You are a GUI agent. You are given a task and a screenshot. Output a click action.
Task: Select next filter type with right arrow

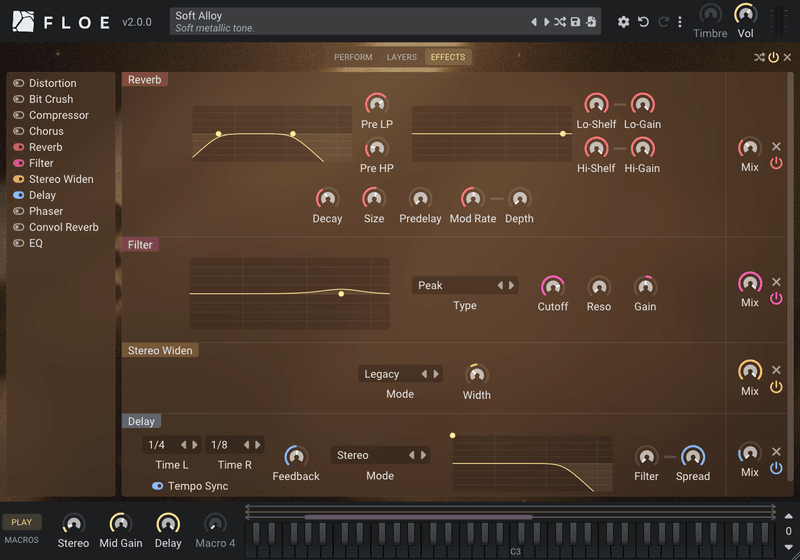511,286
